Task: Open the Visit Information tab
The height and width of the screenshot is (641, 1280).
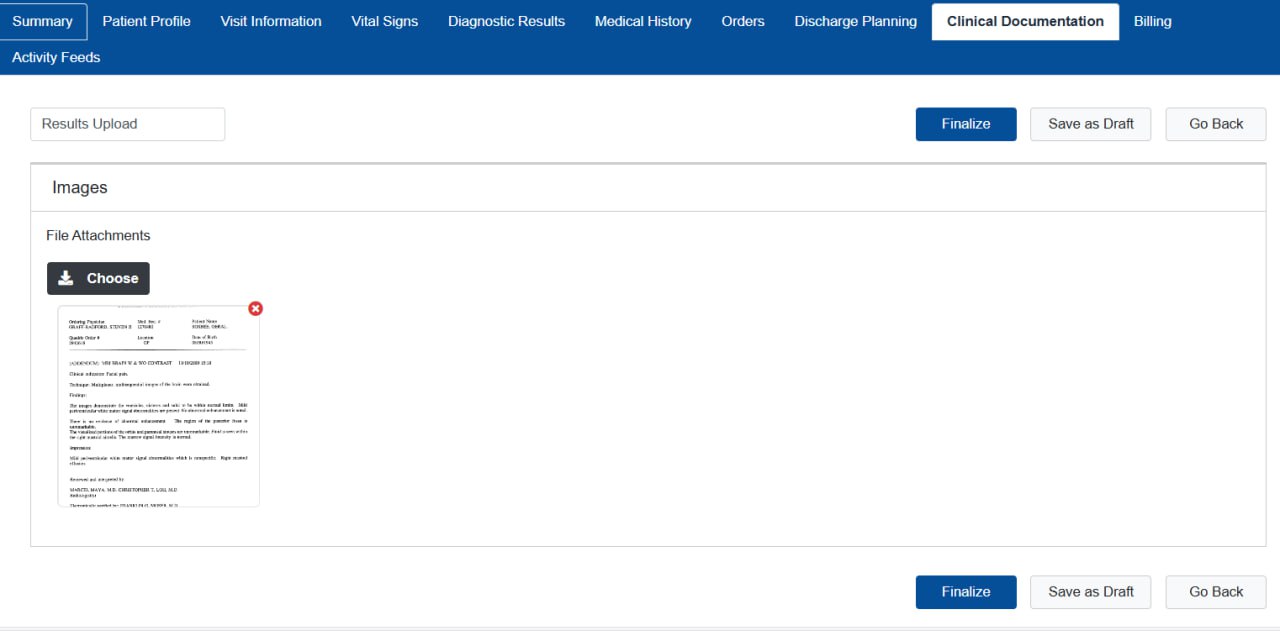Action: [271, 21]
